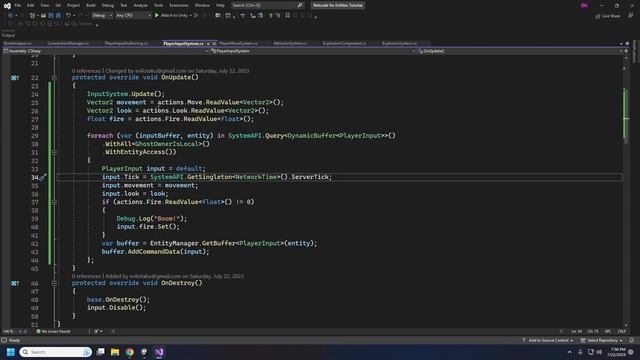Click the override glyph beside line 22
Screen dimensions: 640x360
click(x=15, y=78)
